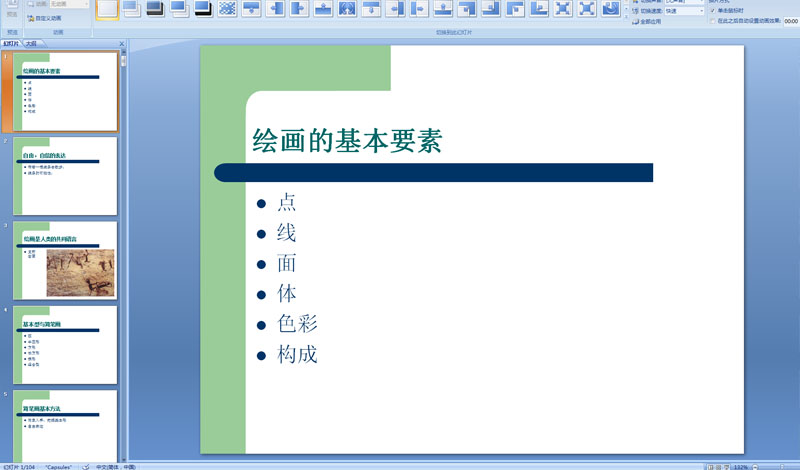800x470 pixels.
Task: Select slide 4 thumbnail 基本形与简笔画
Action: click(x=65, y=345)
